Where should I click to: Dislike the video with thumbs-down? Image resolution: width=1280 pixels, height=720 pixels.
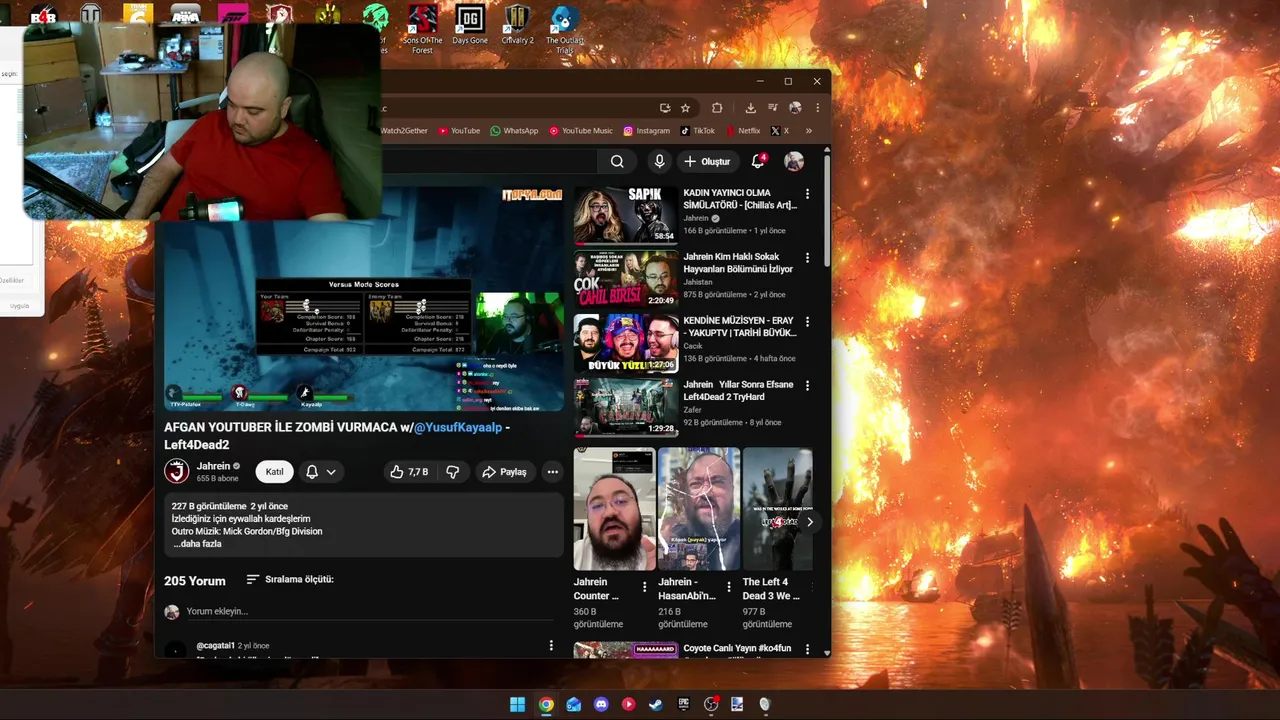[x=452, y=472]
